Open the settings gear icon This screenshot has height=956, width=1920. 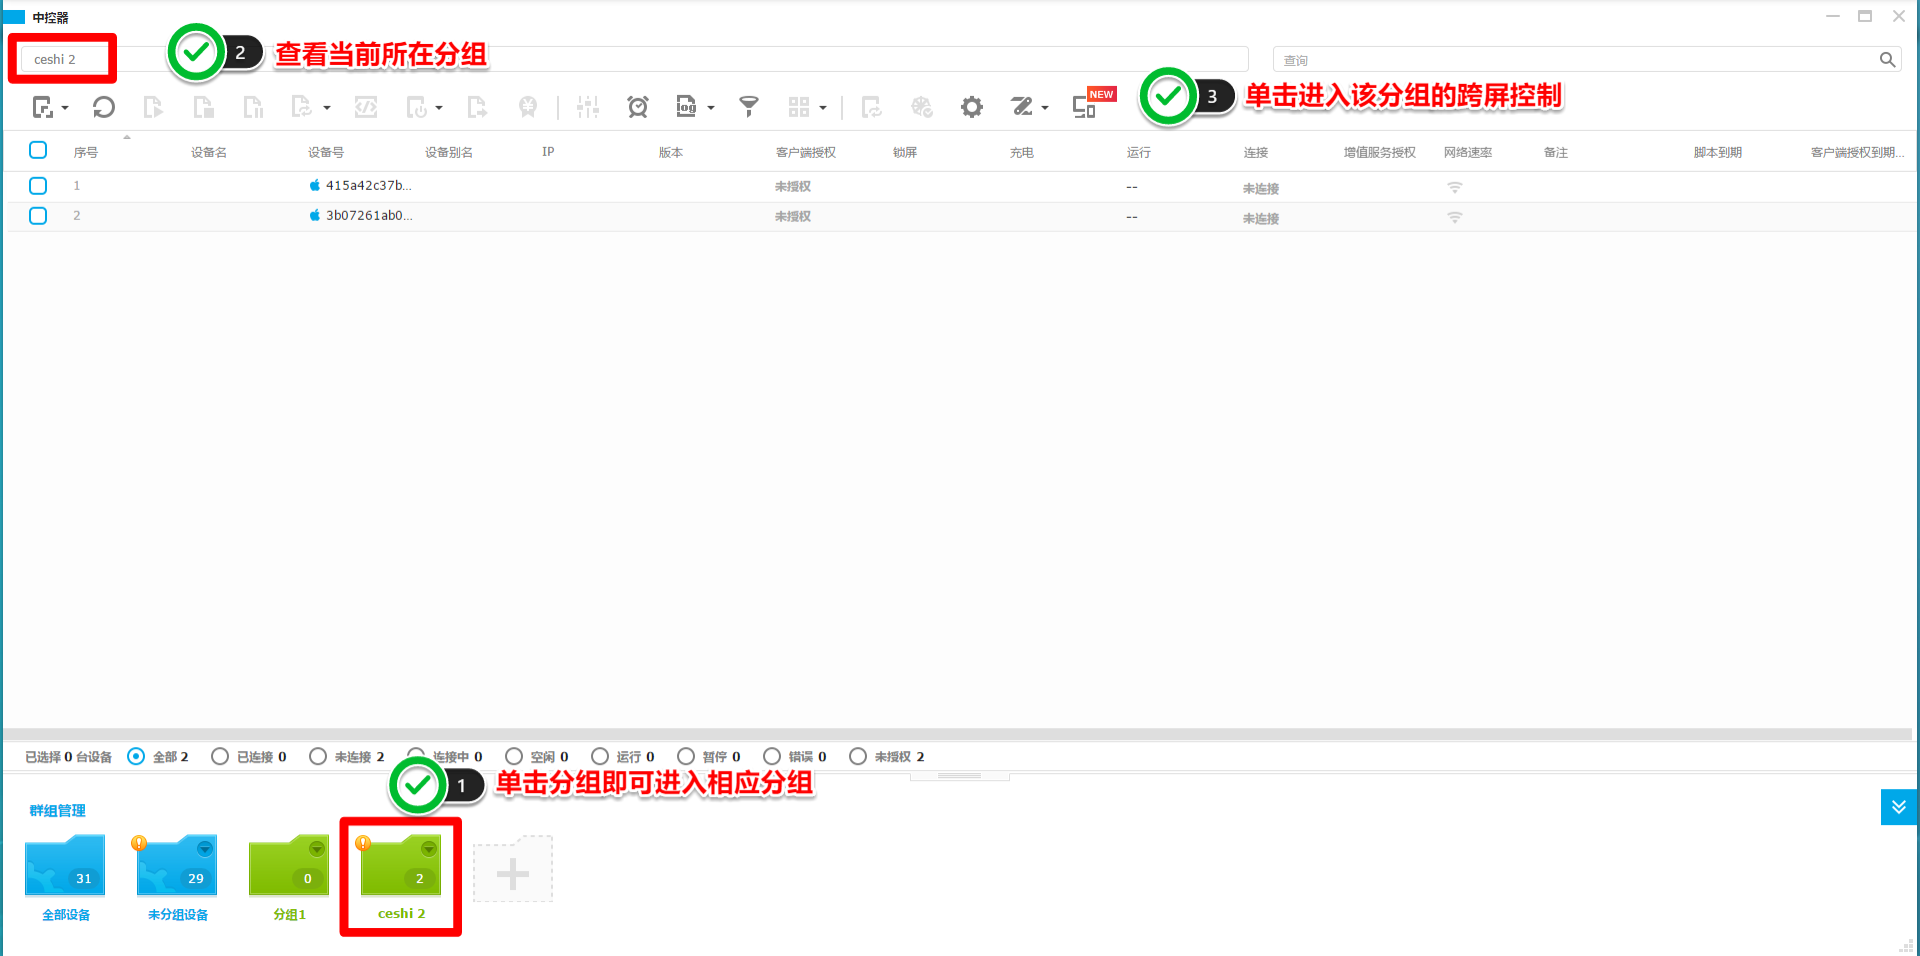point(971,107)
